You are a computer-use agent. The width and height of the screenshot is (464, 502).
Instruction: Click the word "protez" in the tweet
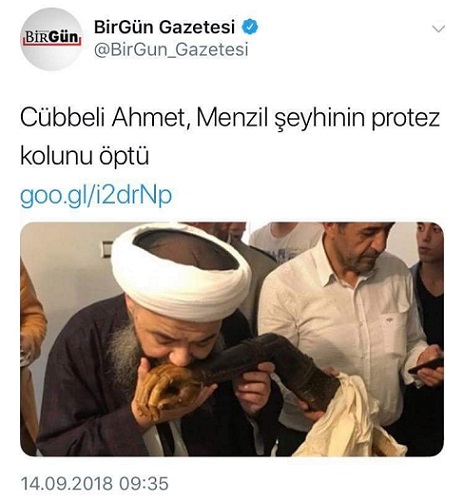[x=405, y=119]
